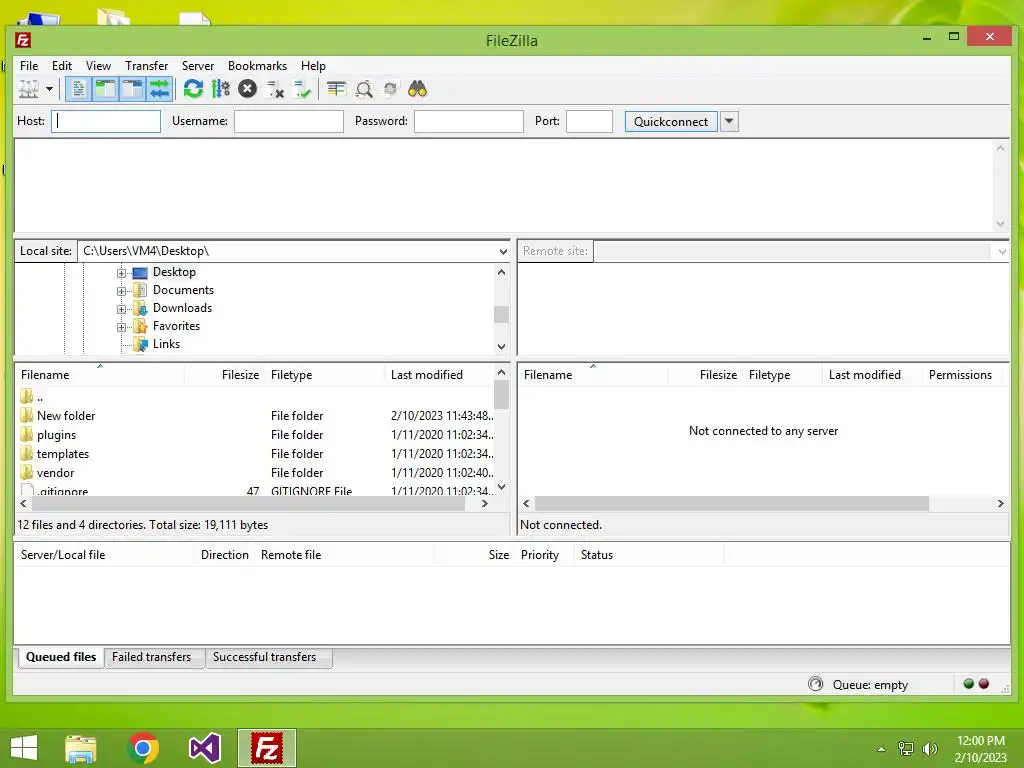Click the green activity LED indicator
Viewport: 1024px width, 768px height.
coord(968,684)
